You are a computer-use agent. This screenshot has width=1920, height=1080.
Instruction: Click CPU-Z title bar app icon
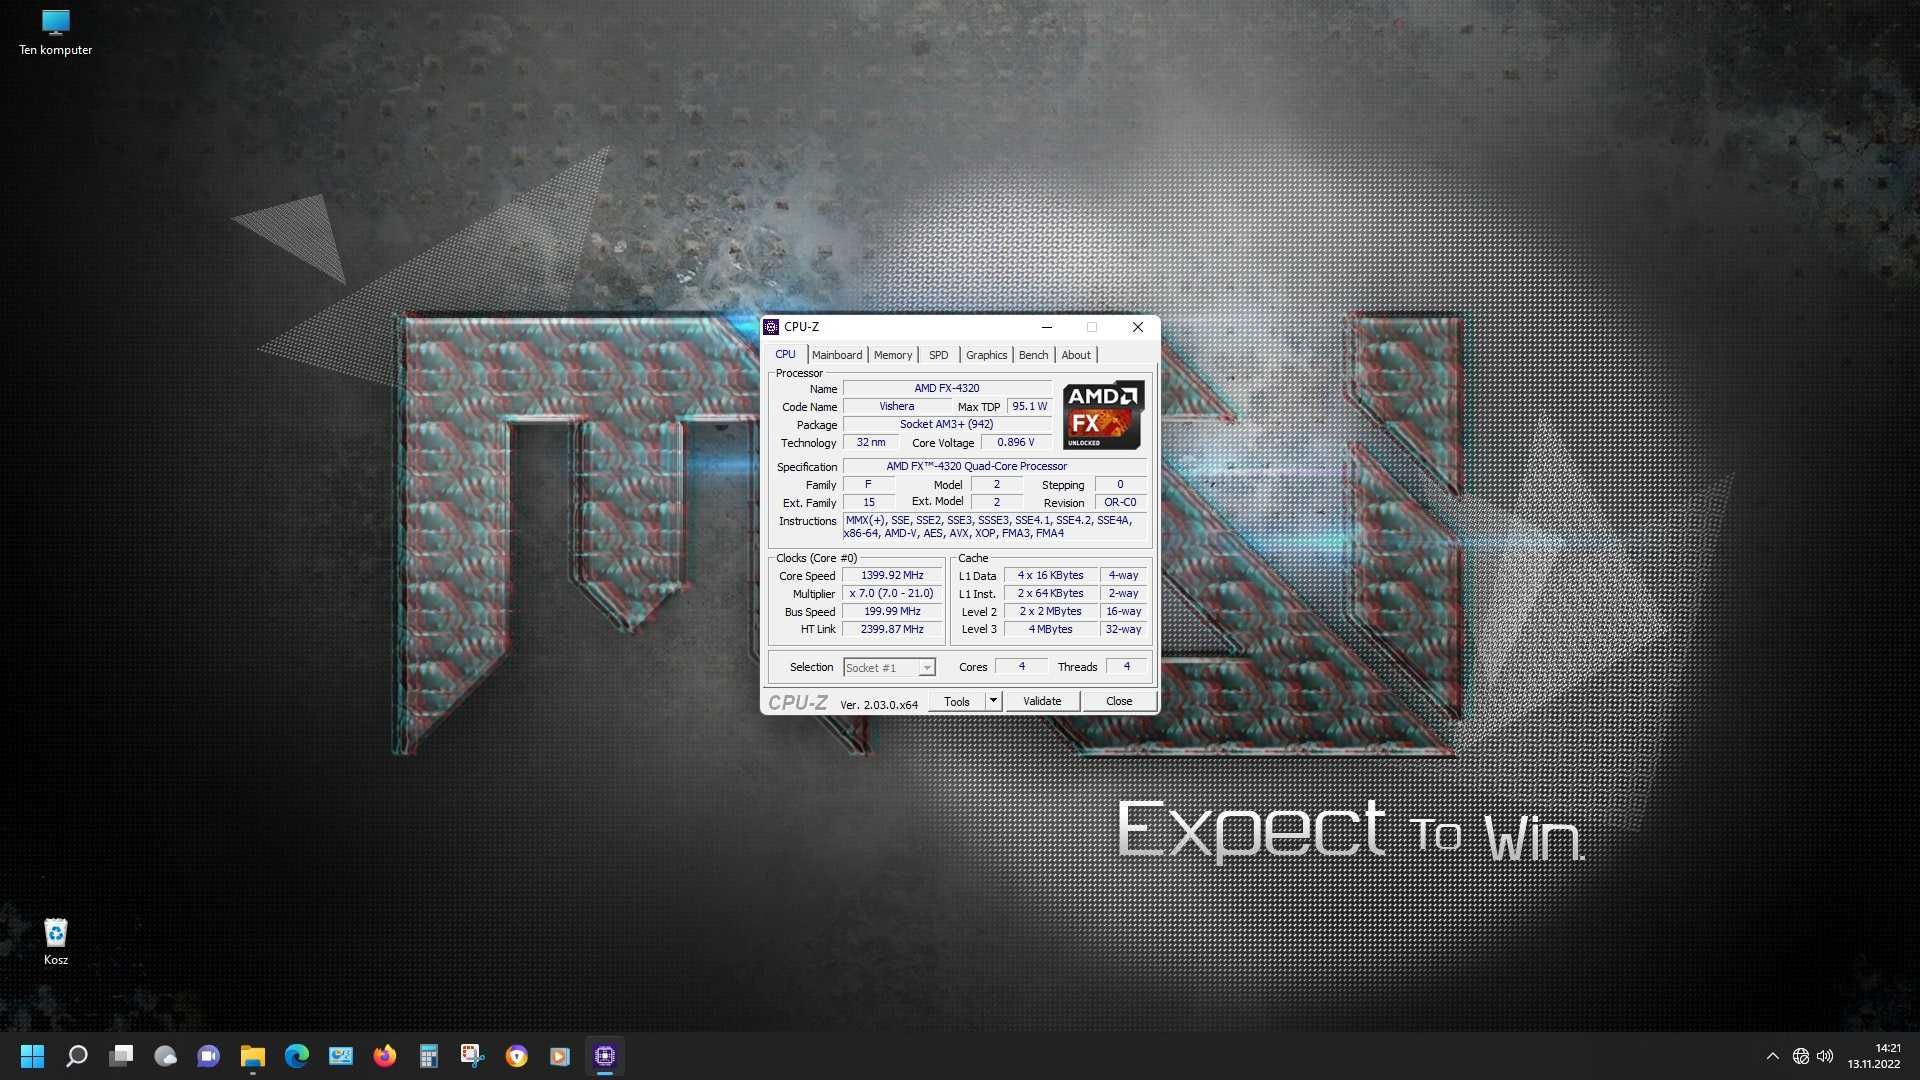tap(771, 327)
